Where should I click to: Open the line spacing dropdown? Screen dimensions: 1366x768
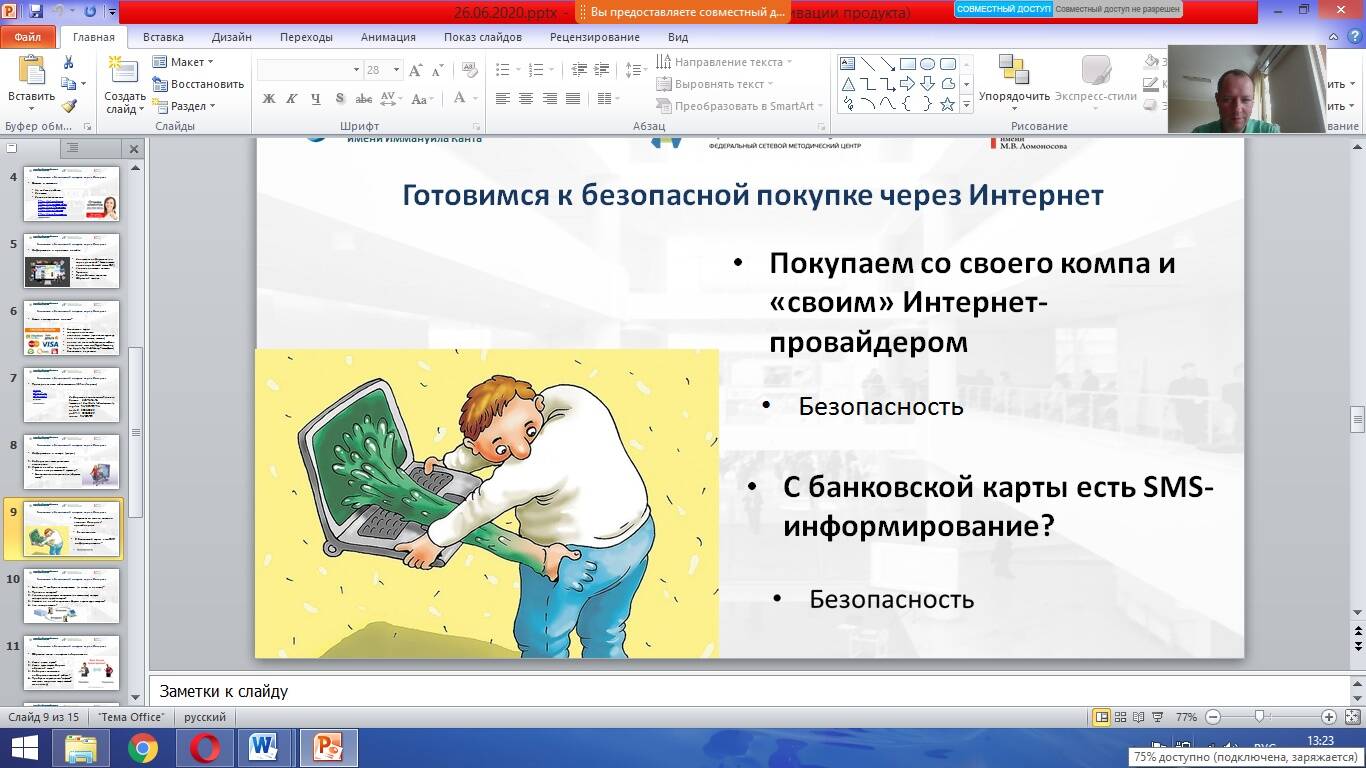pyautogui.click(x=636, y=70)
